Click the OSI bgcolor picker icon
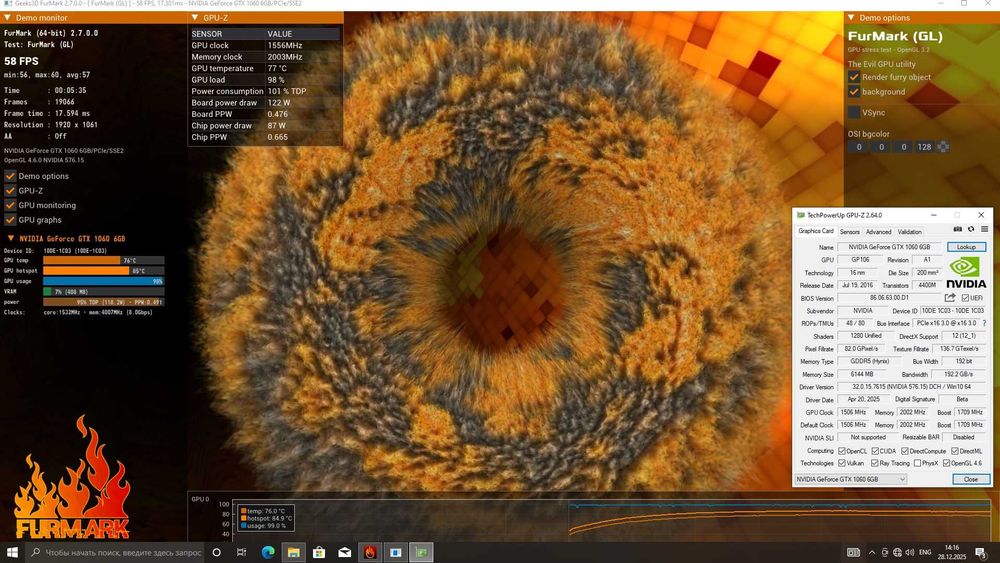Screen dimensions: 1000x563 pyautogui.click(x=943, y=147)
